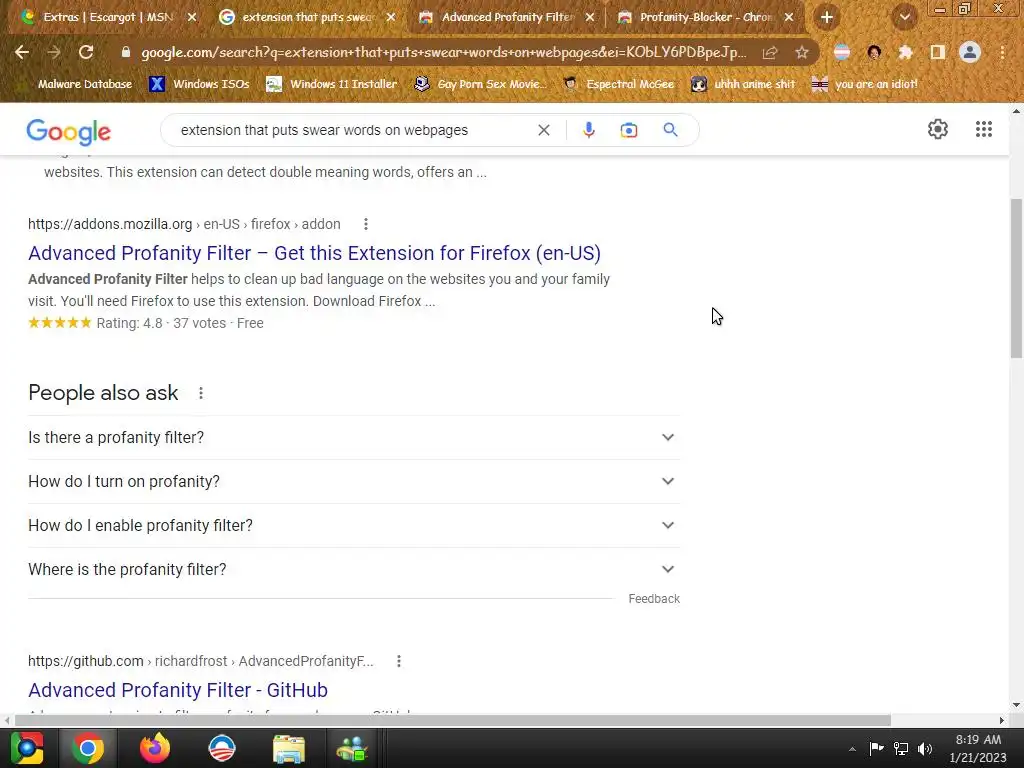Click the scroll-down arrow of vertical scrollbar
This screenshot has height=768, width=1024.
click(1016, 705)
